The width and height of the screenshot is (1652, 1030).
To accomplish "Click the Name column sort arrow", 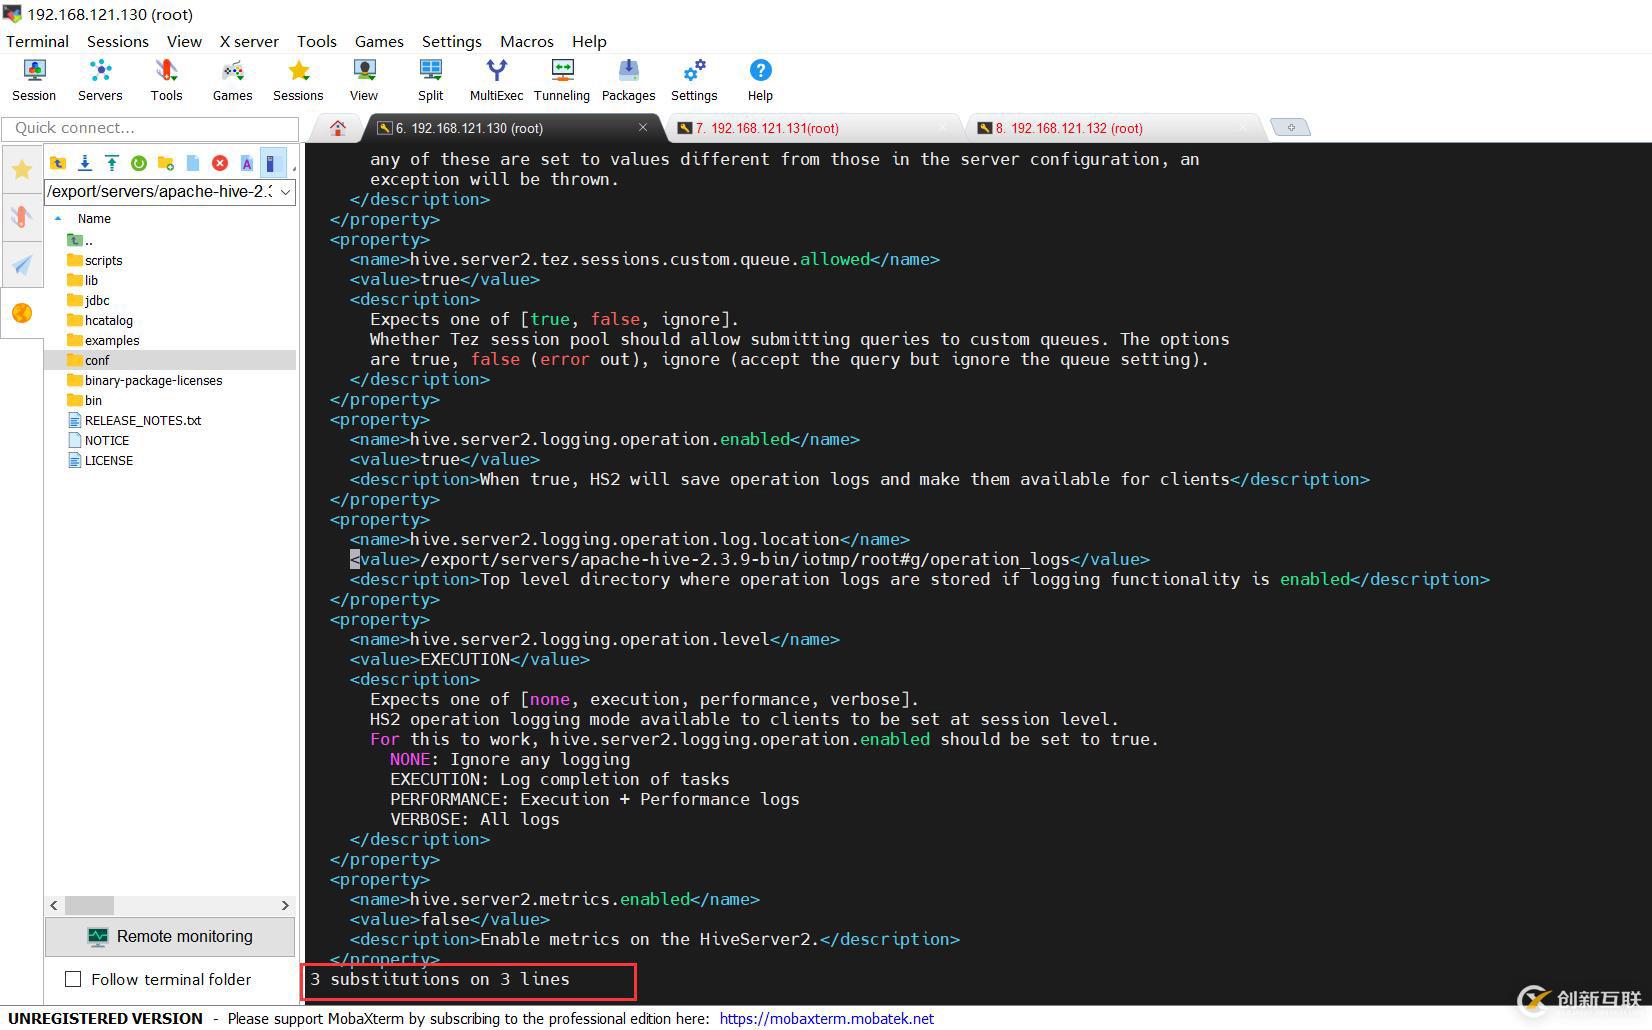I will click(x=58, y=218).
